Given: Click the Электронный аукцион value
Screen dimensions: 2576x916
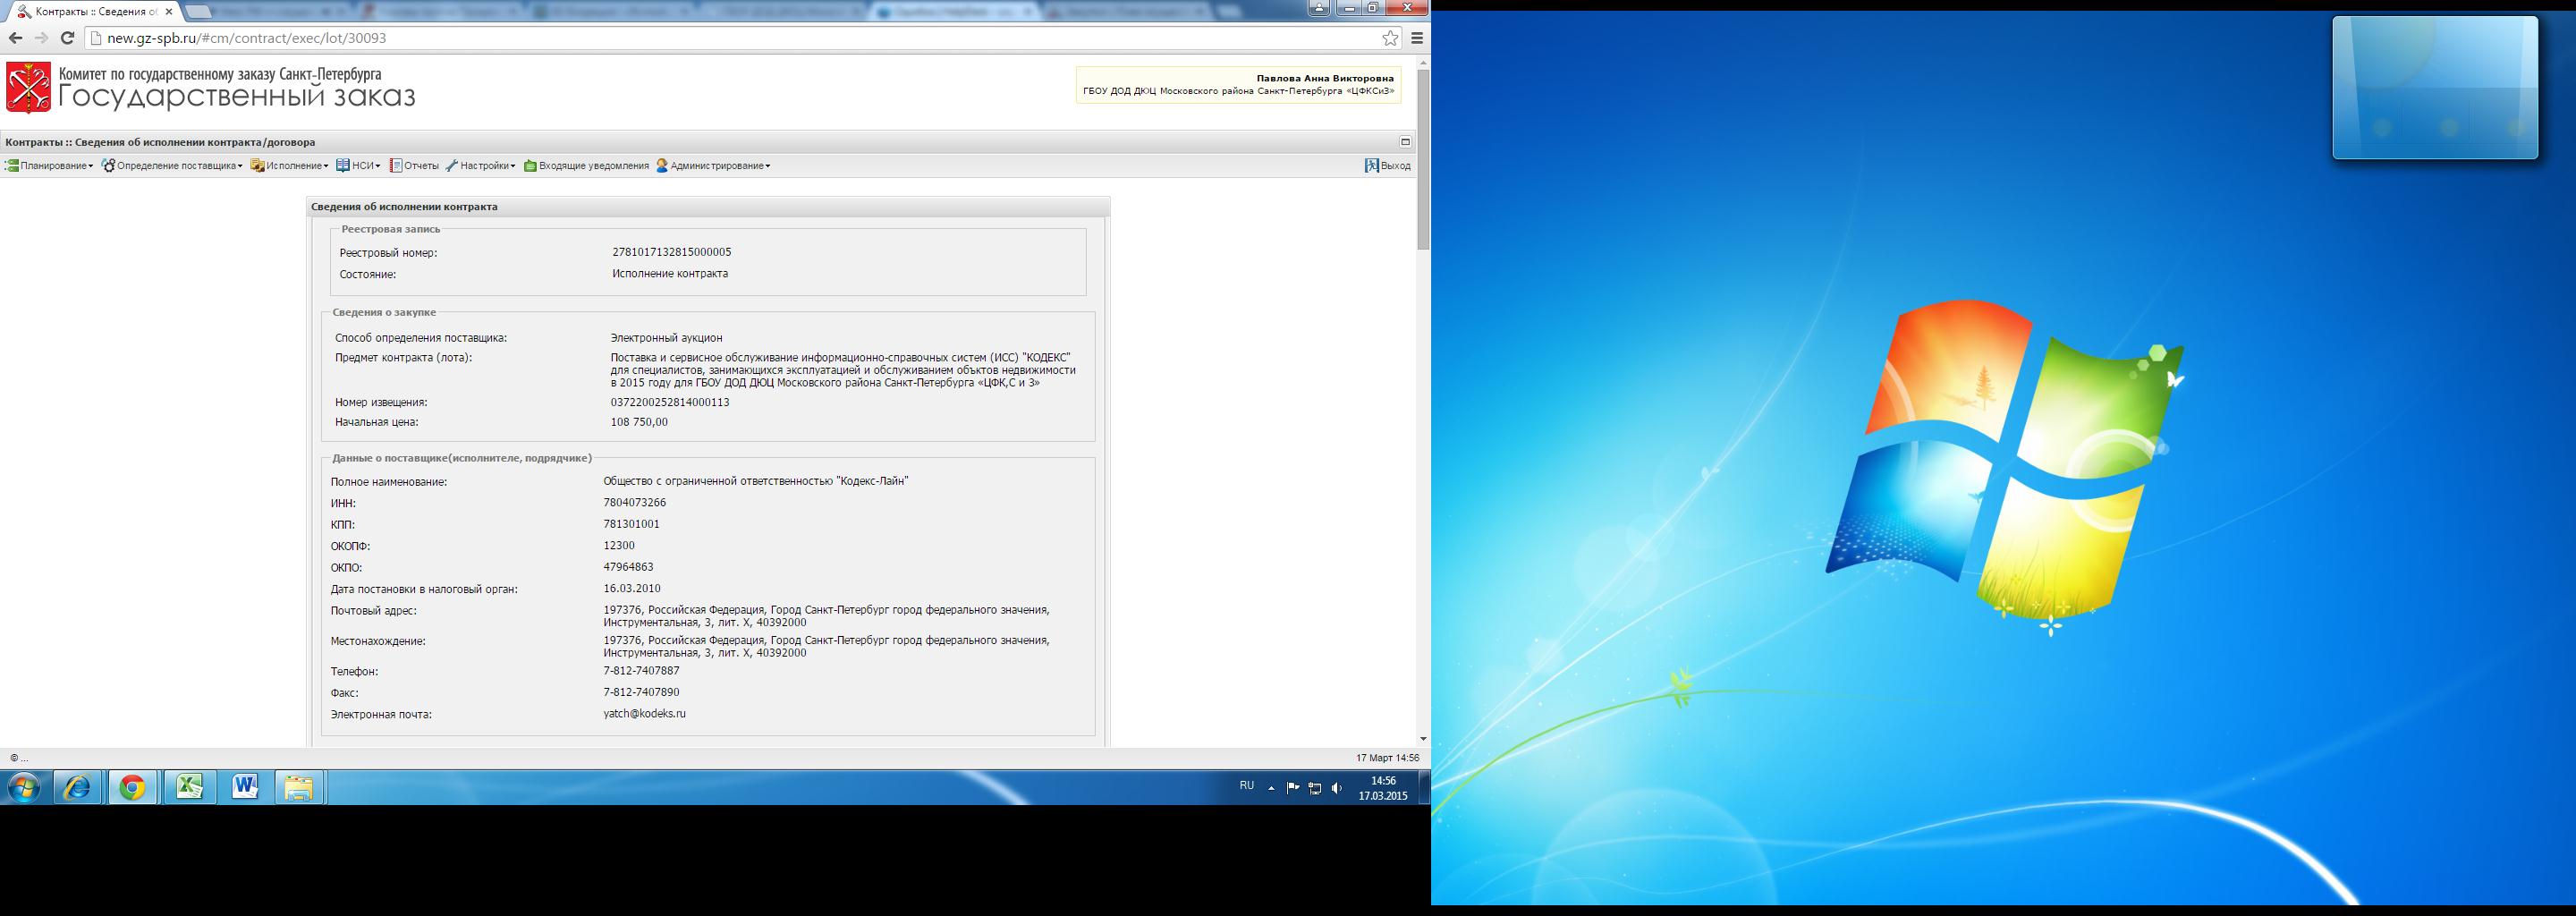Looking at the screenshot, I should tap(666, 338).
